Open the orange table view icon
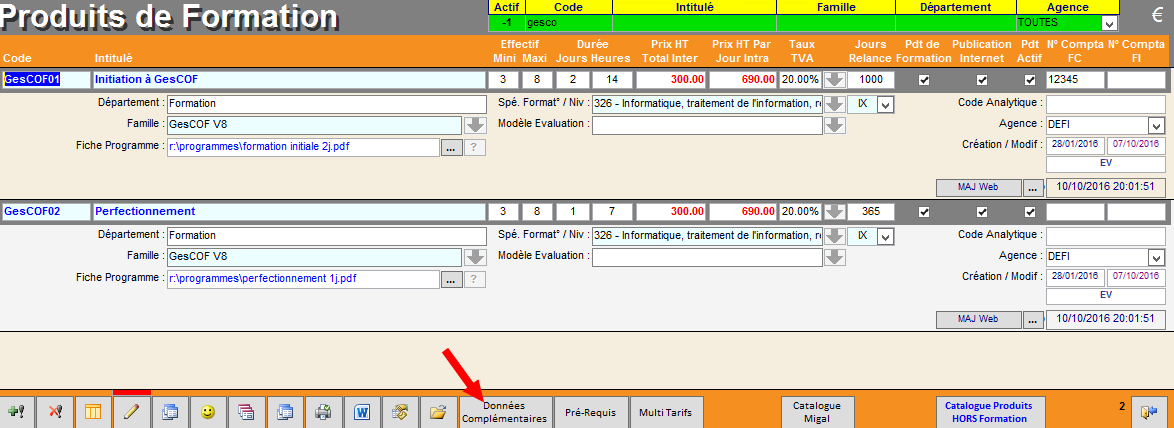 93,412
